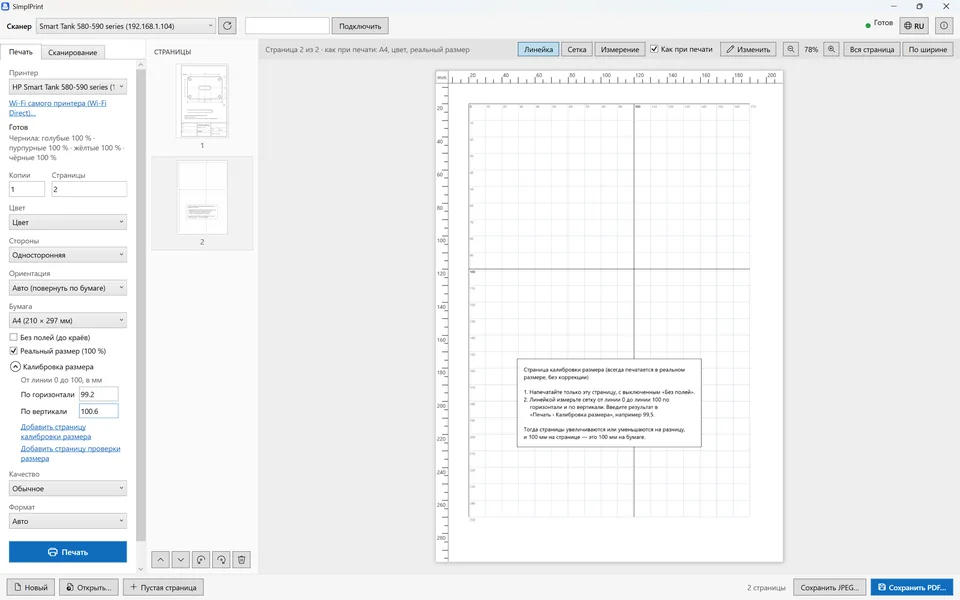The width and height of the screenshot is (960, 600).
Task: Click the Изменить edit button
Action: (x=748, y=50)
